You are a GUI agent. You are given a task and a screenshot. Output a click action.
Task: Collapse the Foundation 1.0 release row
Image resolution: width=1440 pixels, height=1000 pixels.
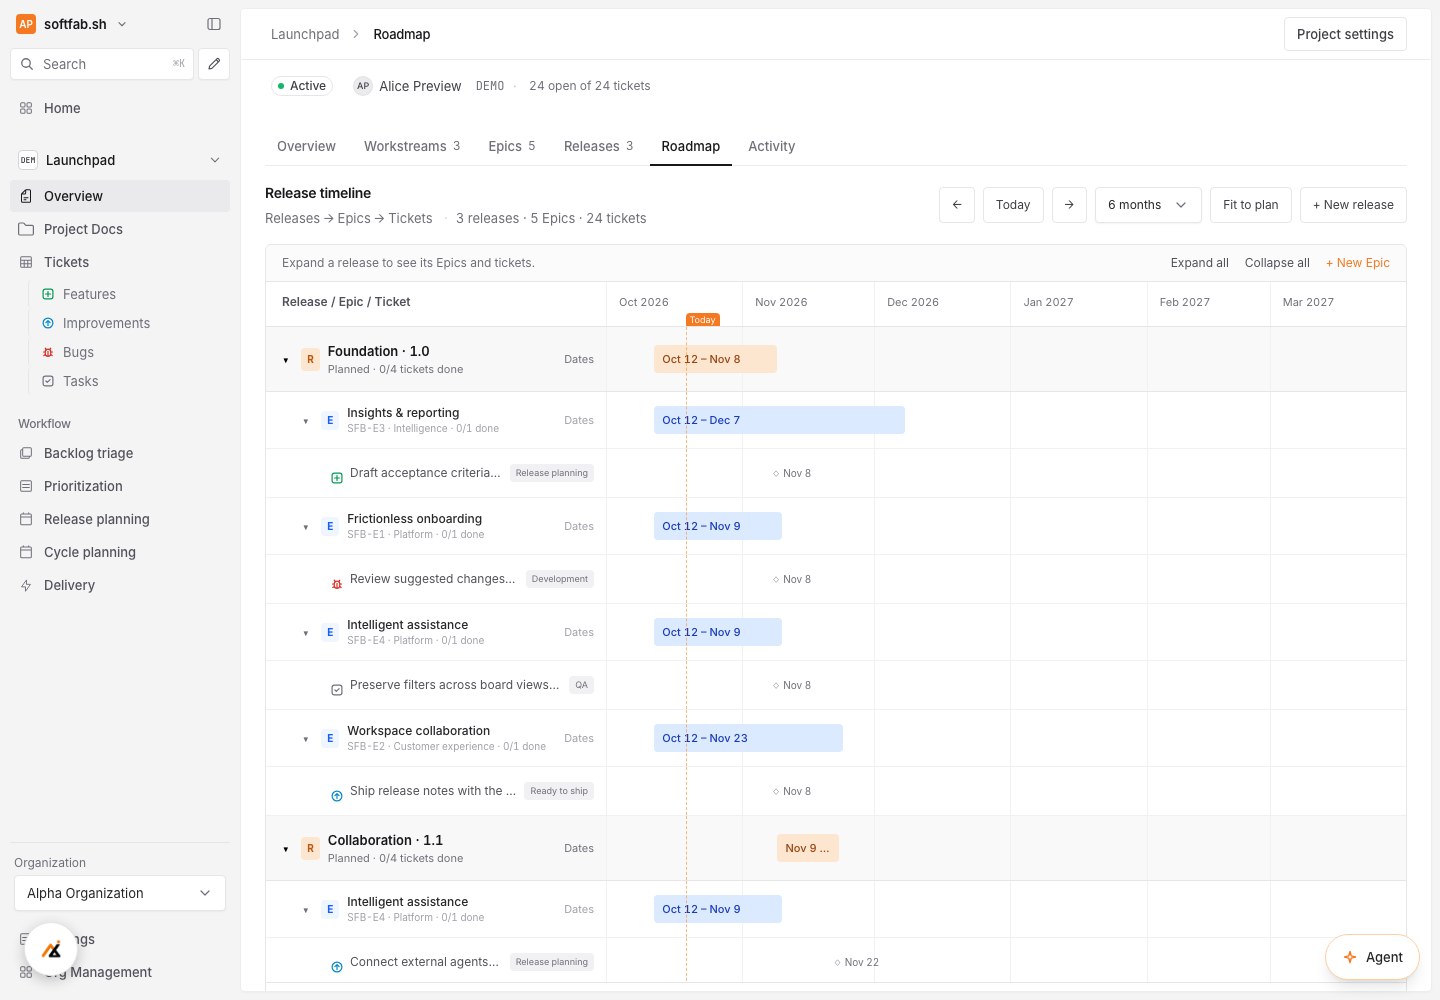click(x=286, y=360)
